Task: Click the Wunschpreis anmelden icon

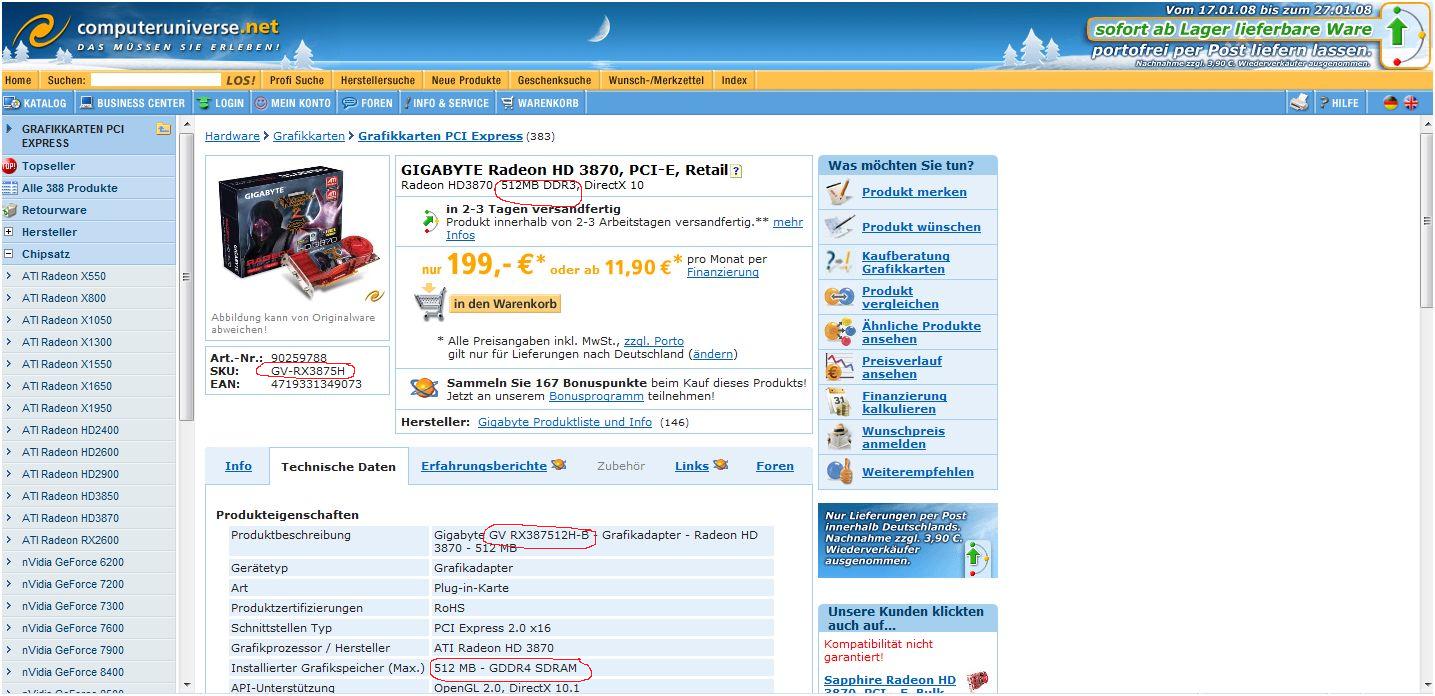Action: pos(839,437)
